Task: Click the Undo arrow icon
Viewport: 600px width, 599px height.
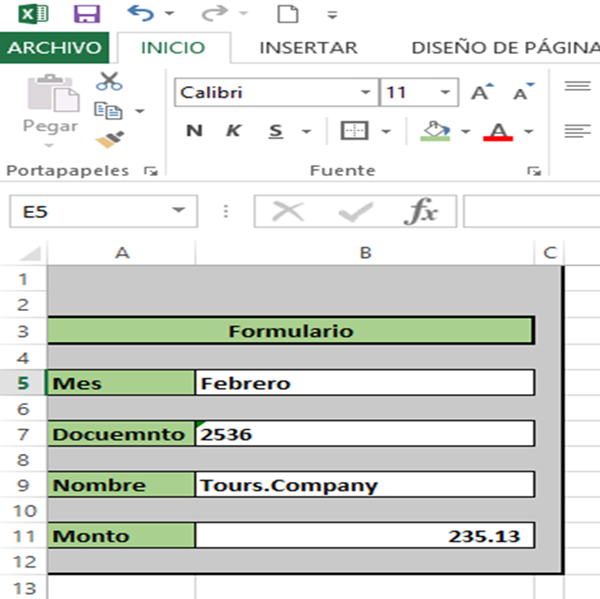Action: 140,14
